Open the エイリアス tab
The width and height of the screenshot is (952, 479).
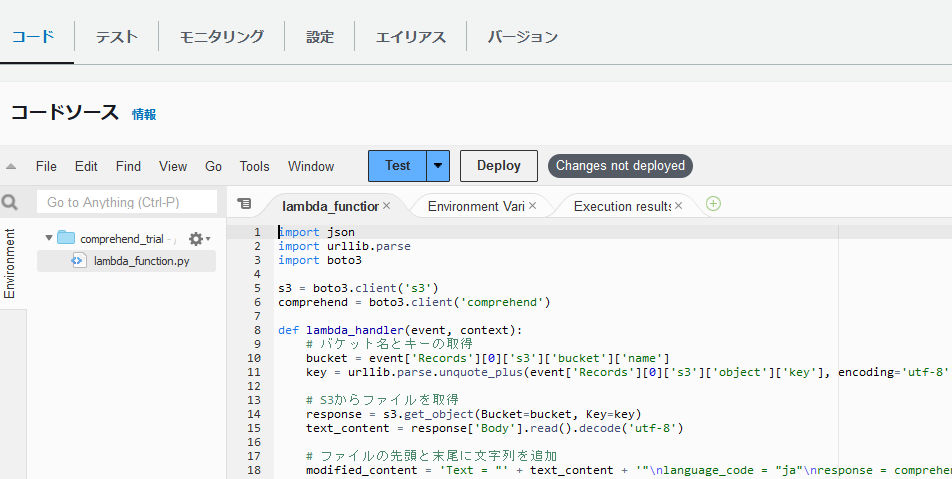(x=410, y=37)
